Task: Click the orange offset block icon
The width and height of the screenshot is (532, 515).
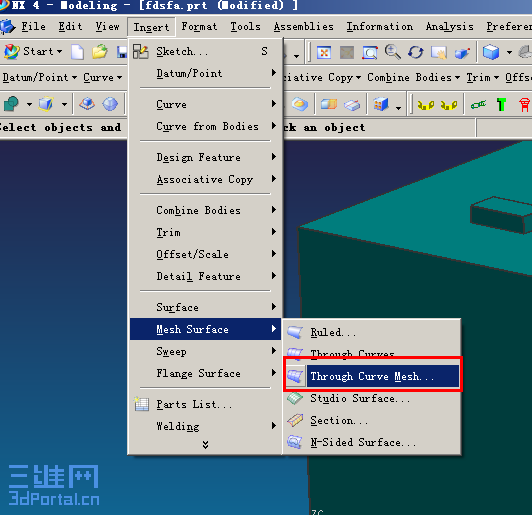Action: point(329,104)
